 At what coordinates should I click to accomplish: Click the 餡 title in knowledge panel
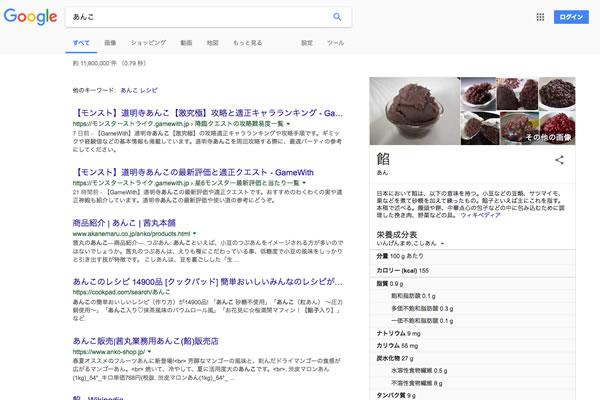click(383, 159)
